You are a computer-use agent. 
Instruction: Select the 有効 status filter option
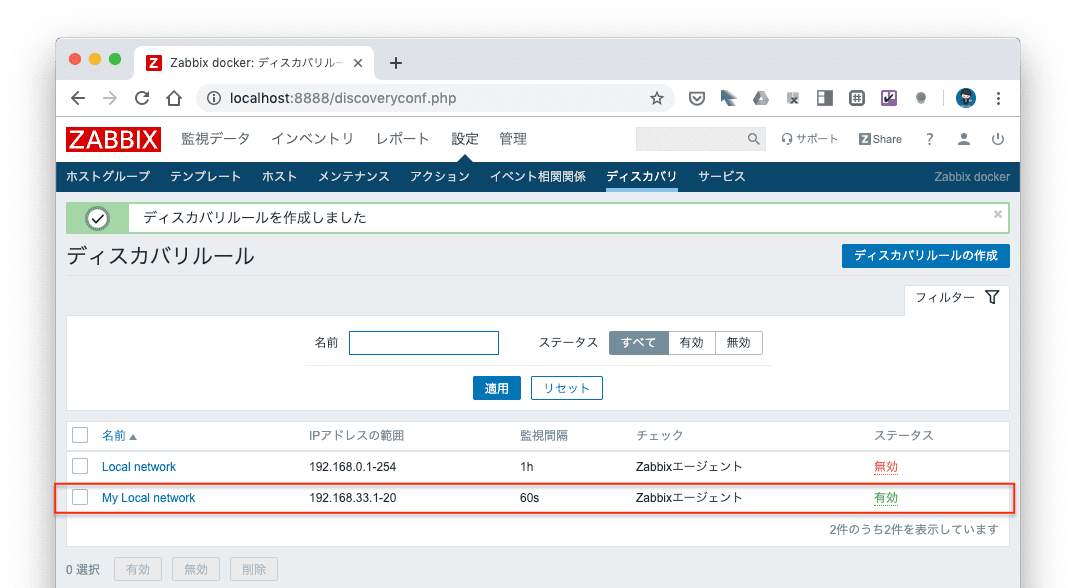click(692, 343)
